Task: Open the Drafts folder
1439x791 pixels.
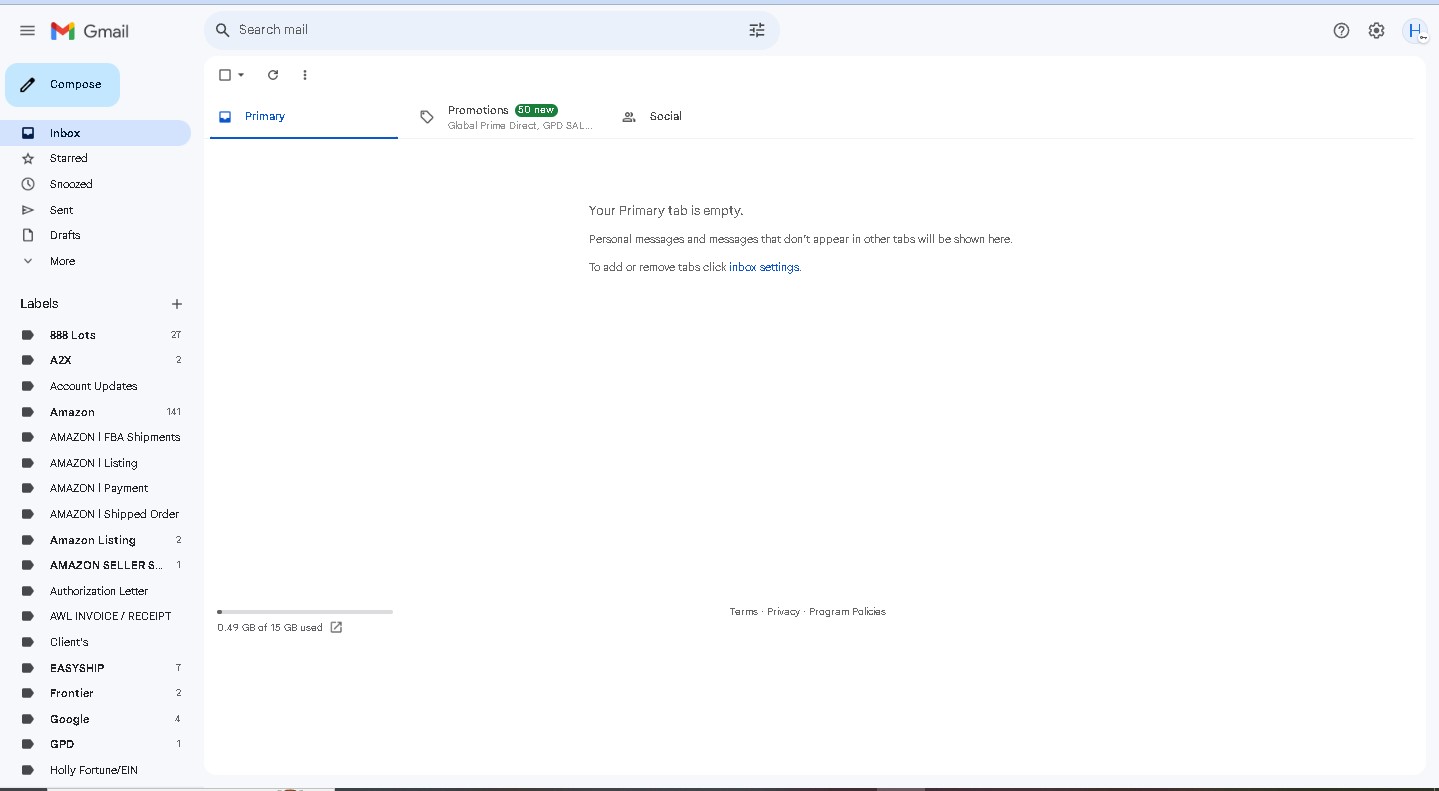Action: 95,235
